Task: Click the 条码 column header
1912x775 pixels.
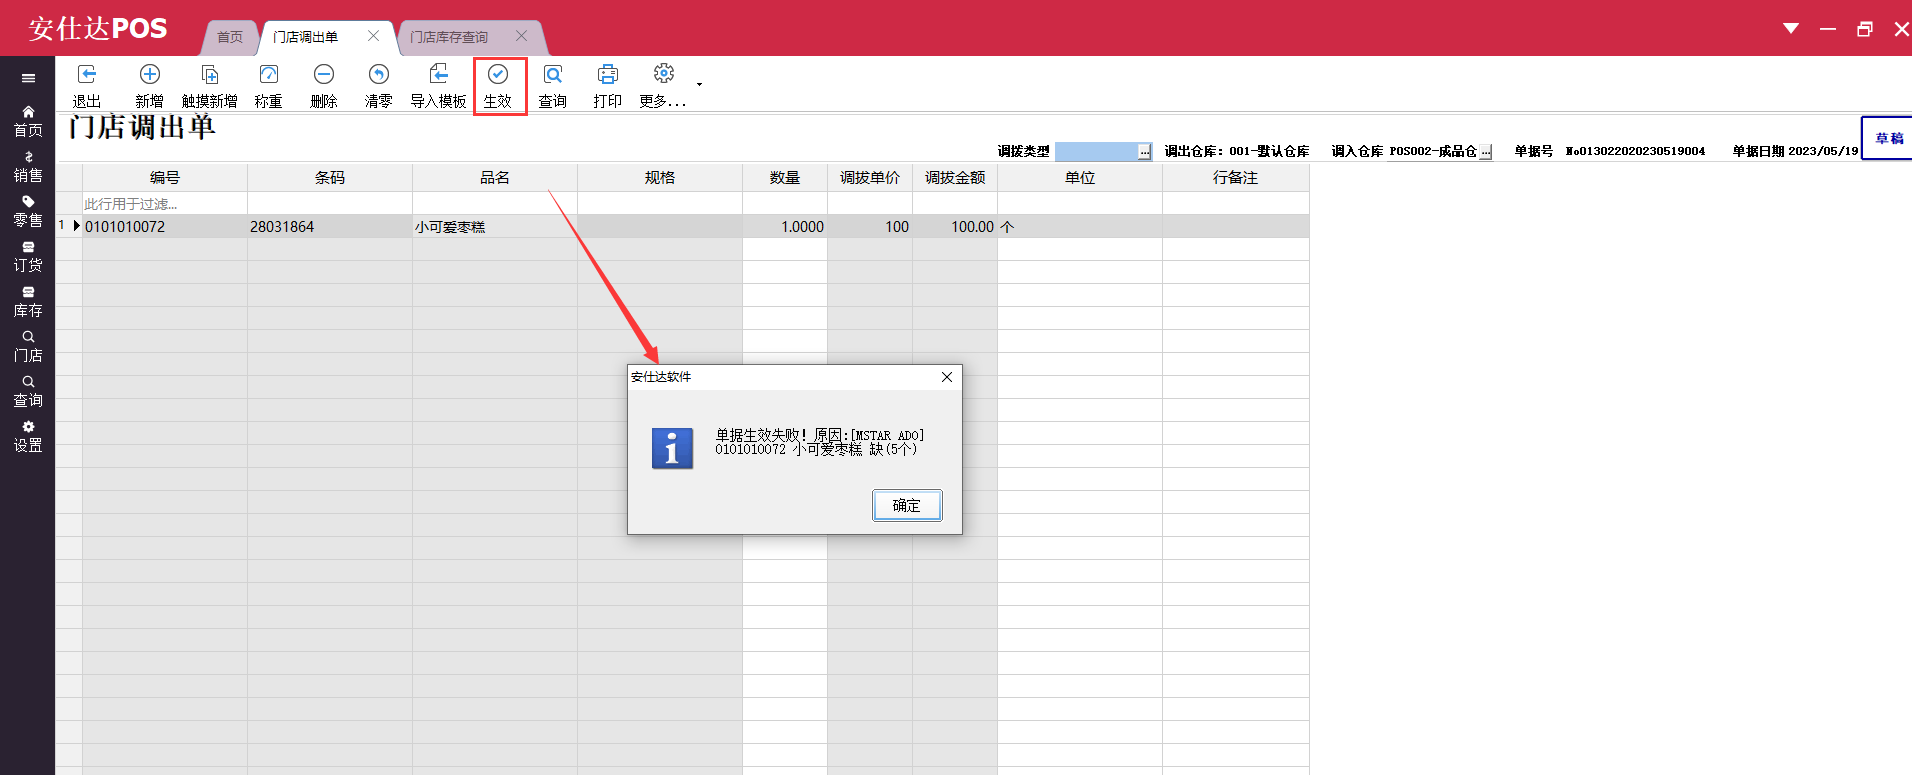Action: (x=330, y=177)
